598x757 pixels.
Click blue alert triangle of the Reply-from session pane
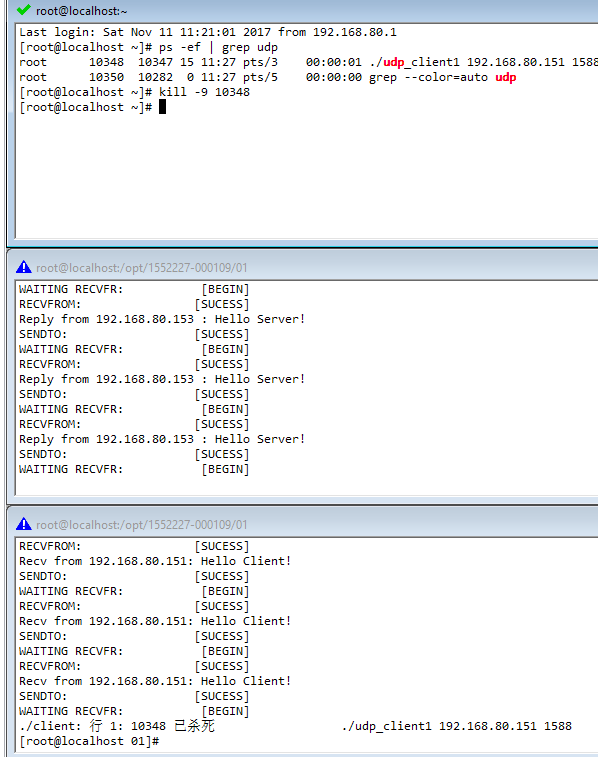(x=24, y=267)
